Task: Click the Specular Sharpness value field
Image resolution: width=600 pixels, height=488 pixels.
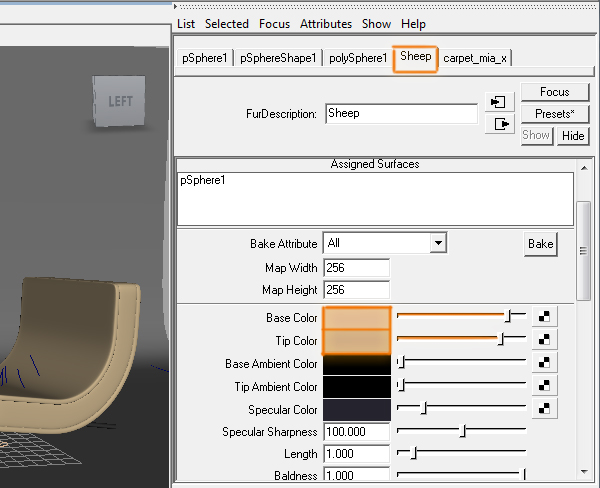Action: [x=357, y=432]
